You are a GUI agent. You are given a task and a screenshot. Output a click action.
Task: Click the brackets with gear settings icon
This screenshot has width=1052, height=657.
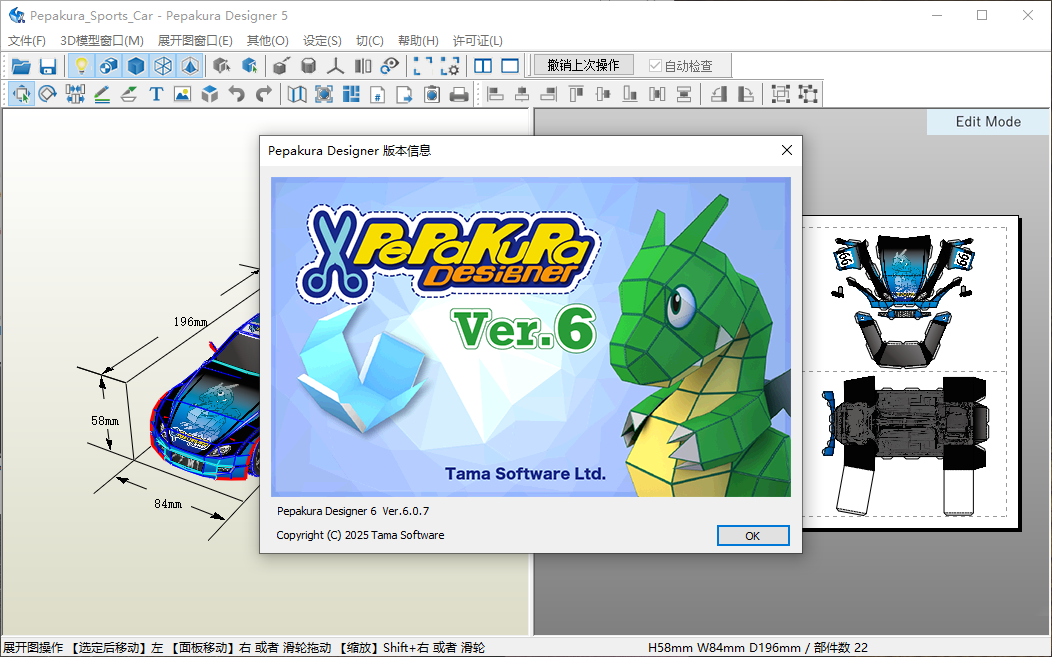coord(450,66)
